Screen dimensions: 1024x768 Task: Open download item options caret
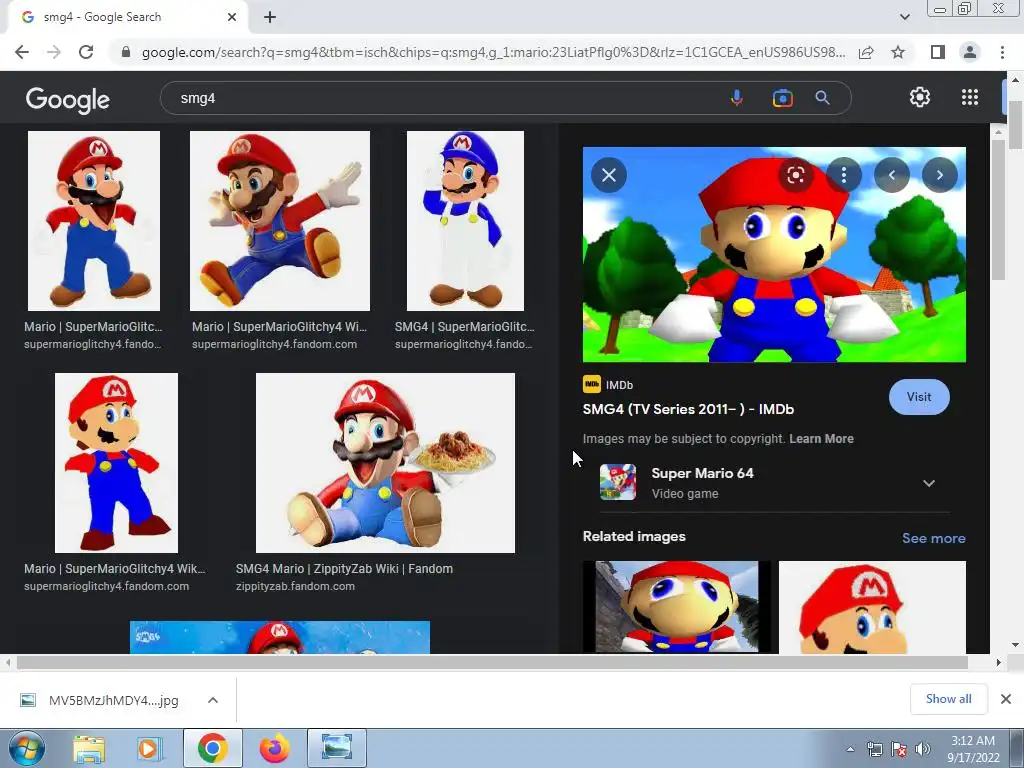click(x=213, y=700)
